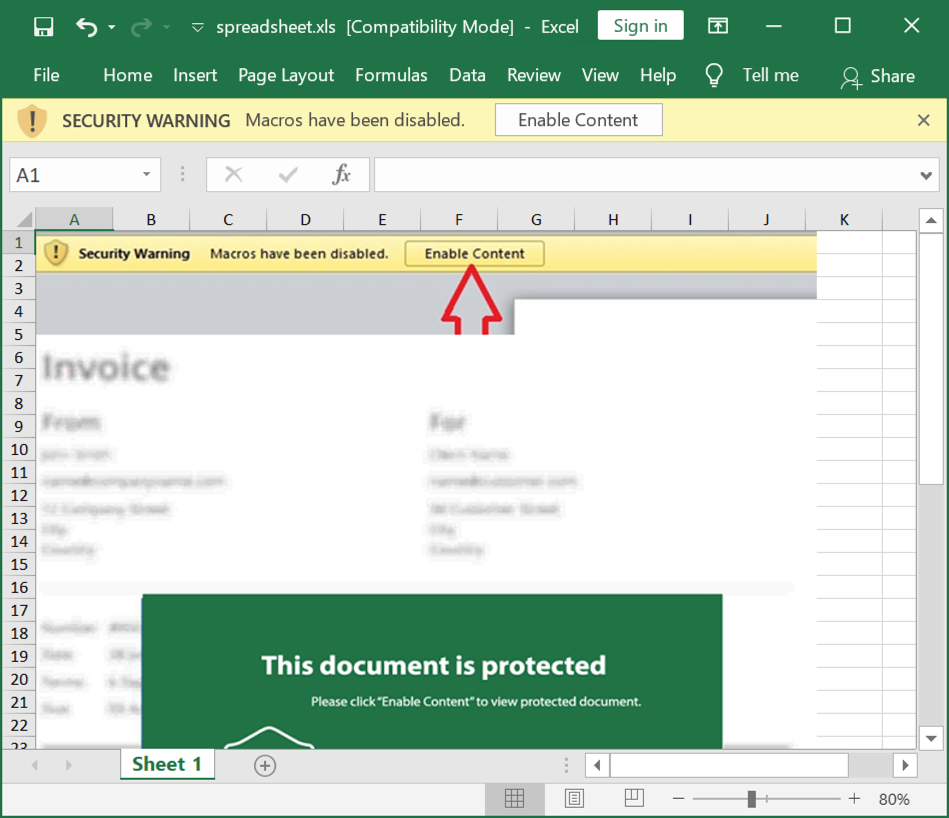Image resolution: width=949 pixels, height=818 pixels.
Task: Cancel formula entry with the X icon
Action: pos(234,175)
